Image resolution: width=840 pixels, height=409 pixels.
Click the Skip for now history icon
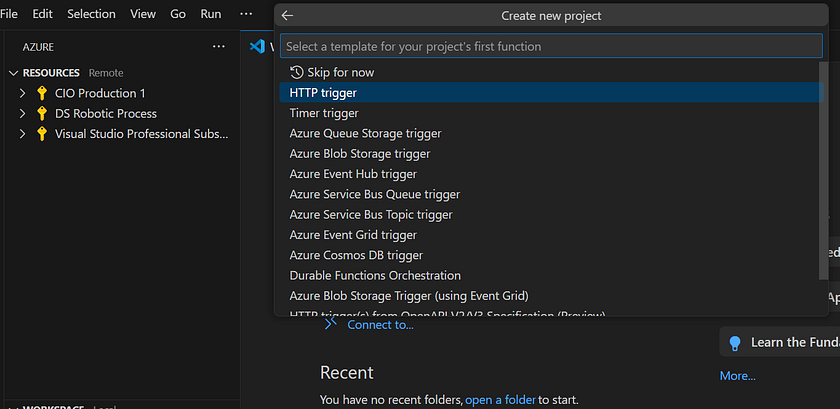click(x=296, y=72)
